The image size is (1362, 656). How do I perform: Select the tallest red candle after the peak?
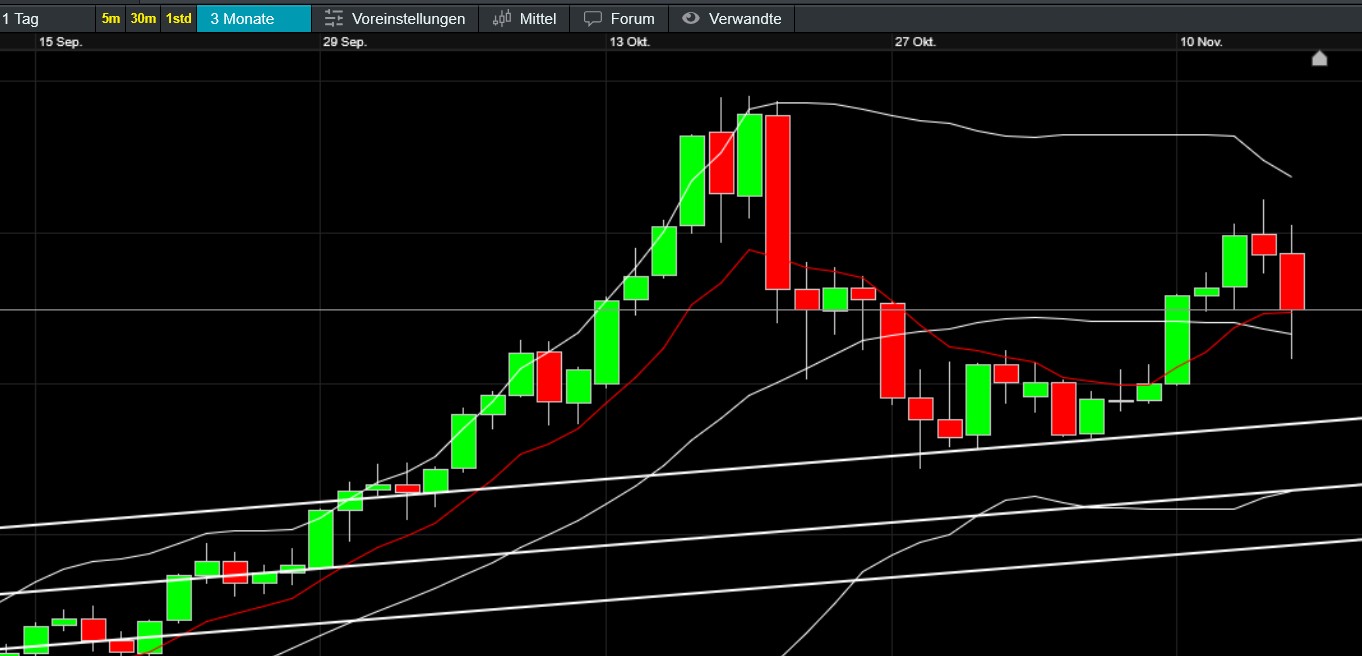(x=778, y=202)
